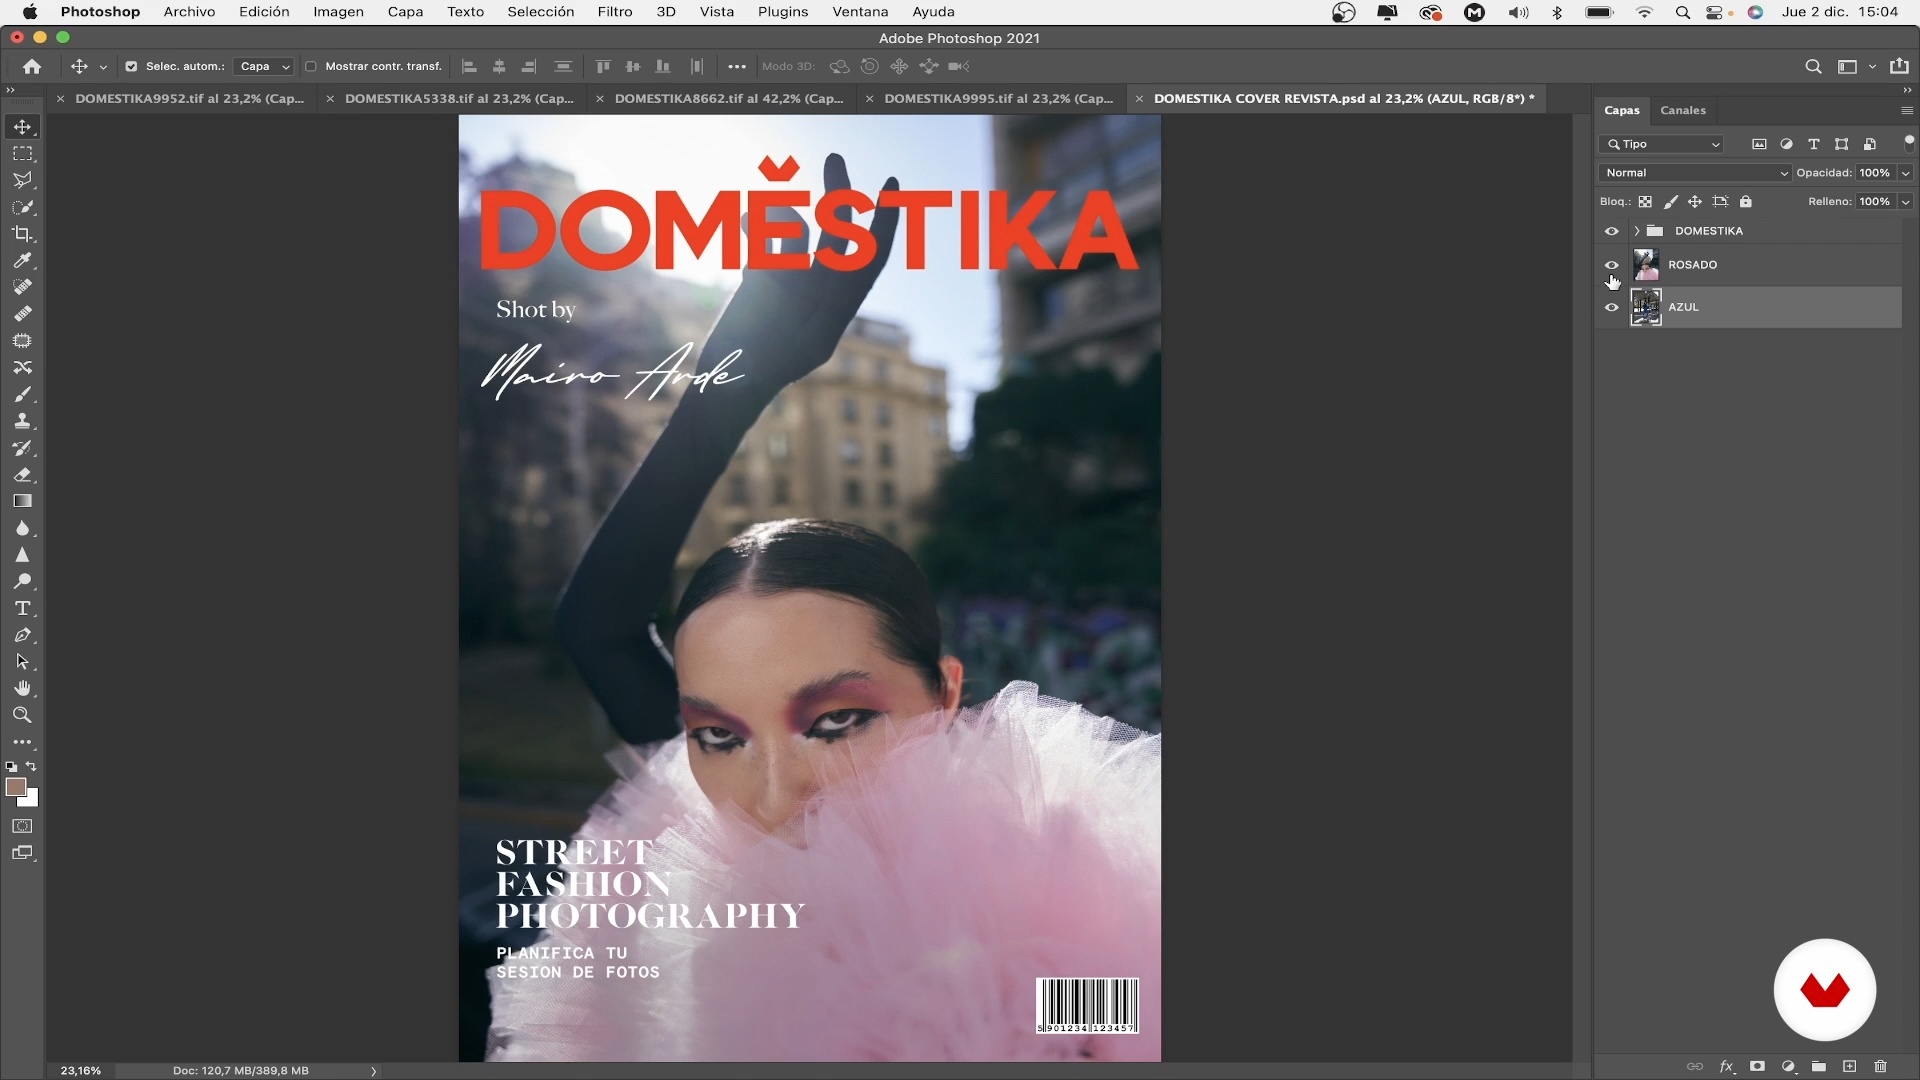1920x1080 pixels.
Task: Select the Rectangular Marquee tool
Action: click(x=22, y=154)
